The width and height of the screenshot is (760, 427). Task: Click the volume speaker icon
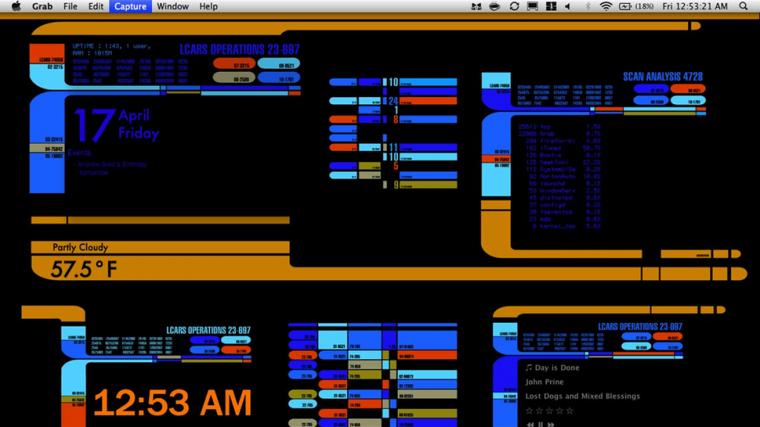pos(570,6)
